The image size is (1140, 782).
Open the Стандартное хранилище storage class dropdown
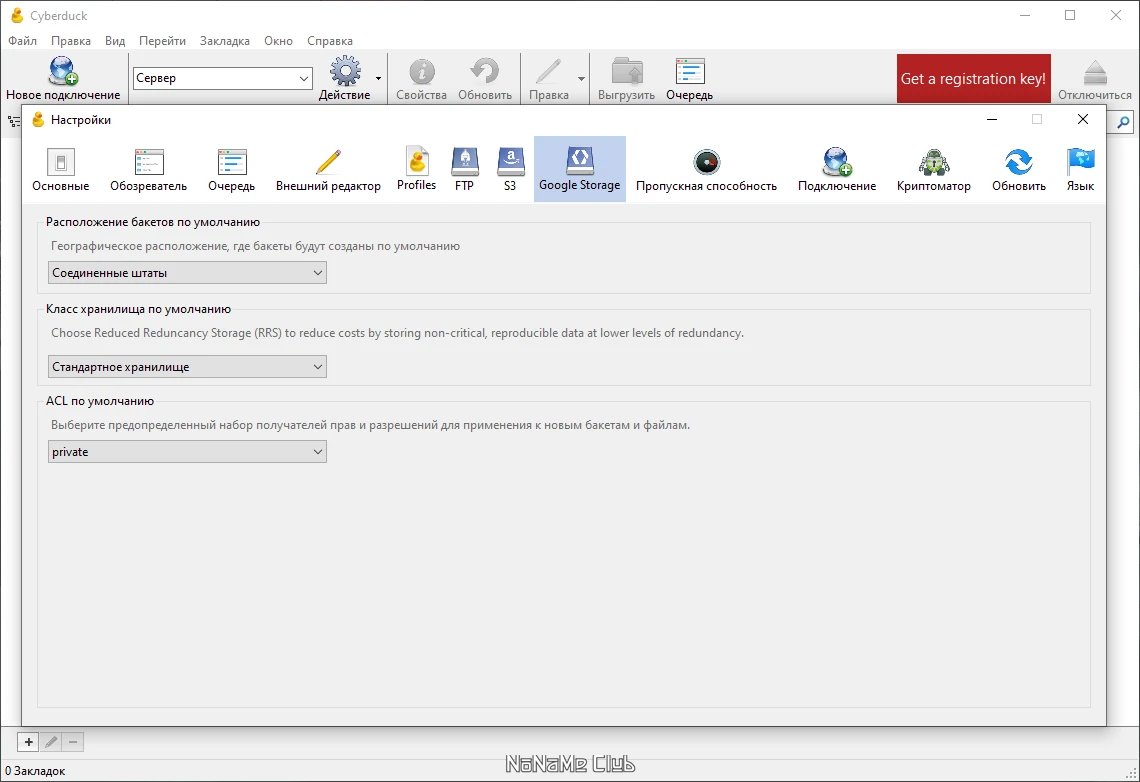tap(188, 366)
